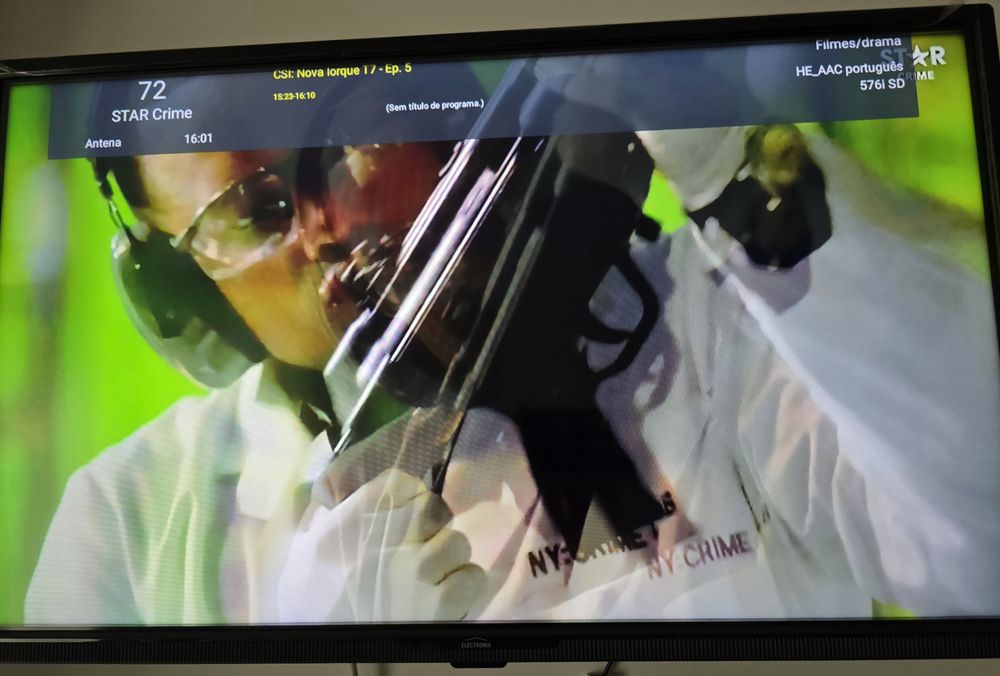
Task: Click the STAR Crime channel name
Action: [x=152, y=114]
